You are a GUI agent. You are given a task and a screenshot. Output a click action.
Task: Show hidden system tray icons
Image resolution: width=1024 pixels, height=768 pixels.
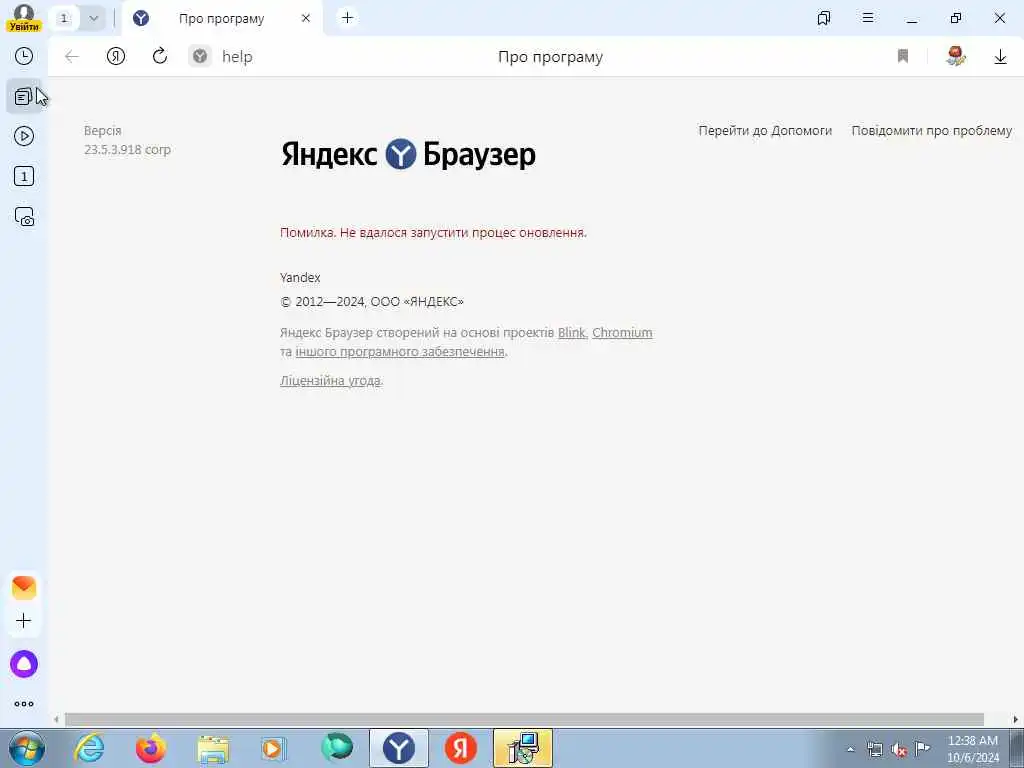point(850,749)
